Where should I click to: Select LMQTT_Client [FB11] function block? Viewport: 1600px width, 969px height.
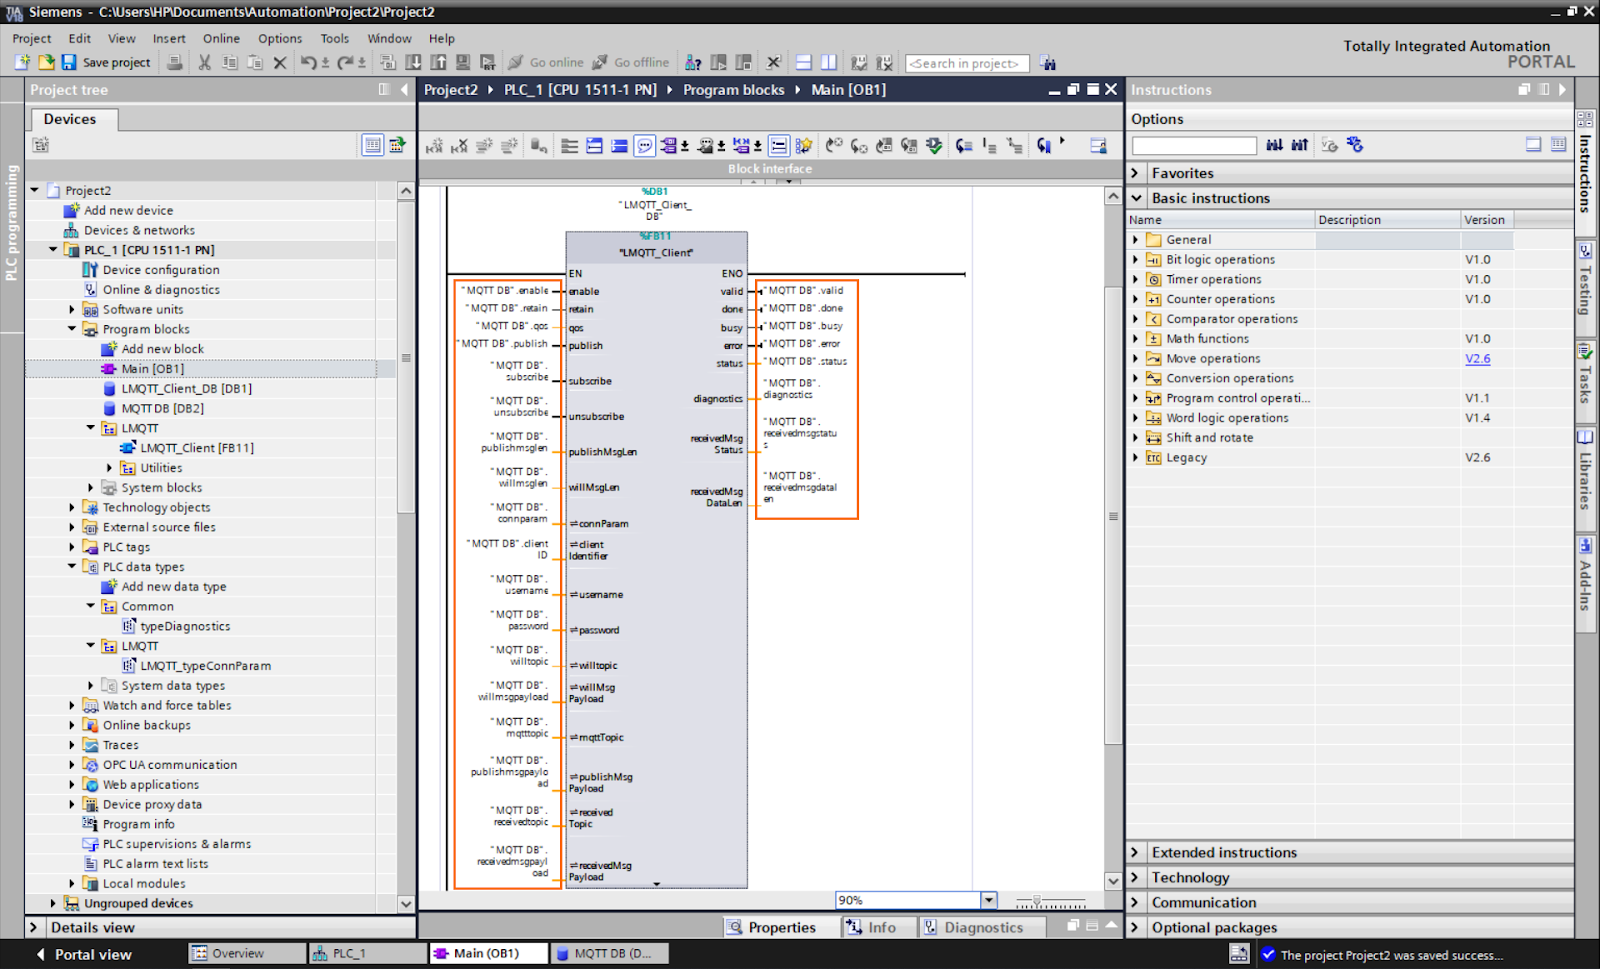tap(197, 448)
